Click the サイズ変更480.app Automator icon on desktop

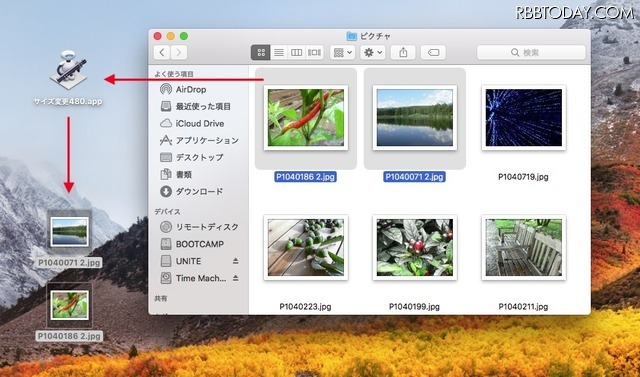click(68, 70)
